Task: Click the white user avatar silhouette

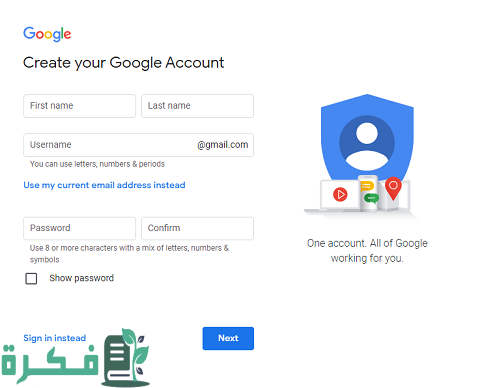Action: (x=367, y=145)
